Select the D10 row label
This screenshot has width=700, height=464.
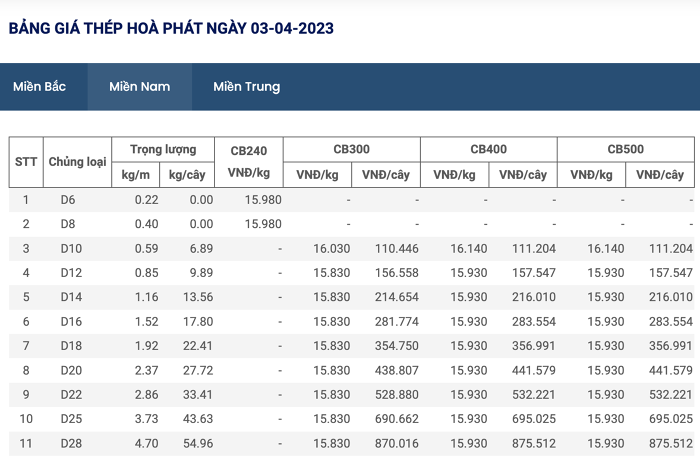(x=71, y=248)
